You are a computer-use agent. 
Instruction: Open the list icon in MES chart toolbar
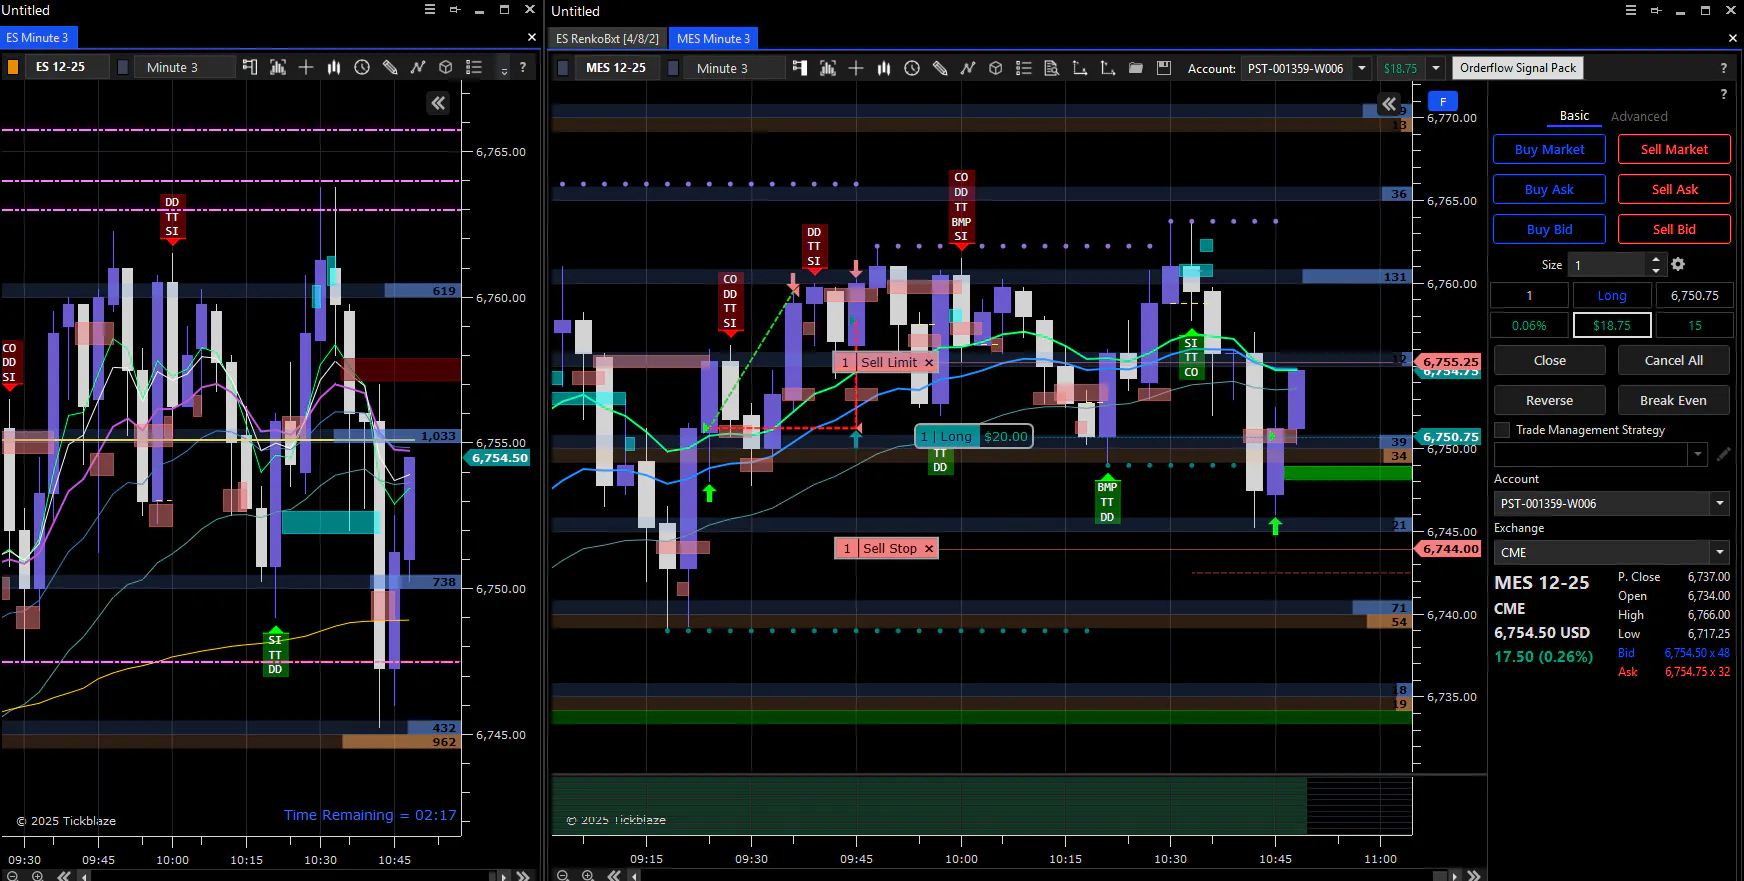point(1024,68)
